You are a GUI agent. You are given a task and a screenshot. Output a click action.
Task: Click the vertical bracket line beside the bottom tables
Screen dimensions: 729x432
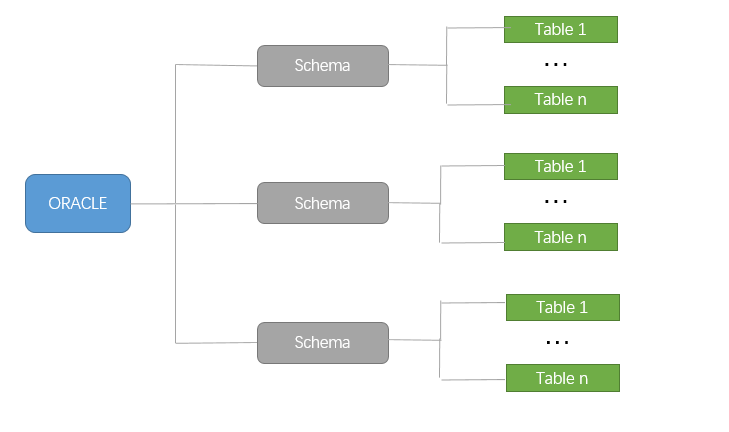point(440,341)
